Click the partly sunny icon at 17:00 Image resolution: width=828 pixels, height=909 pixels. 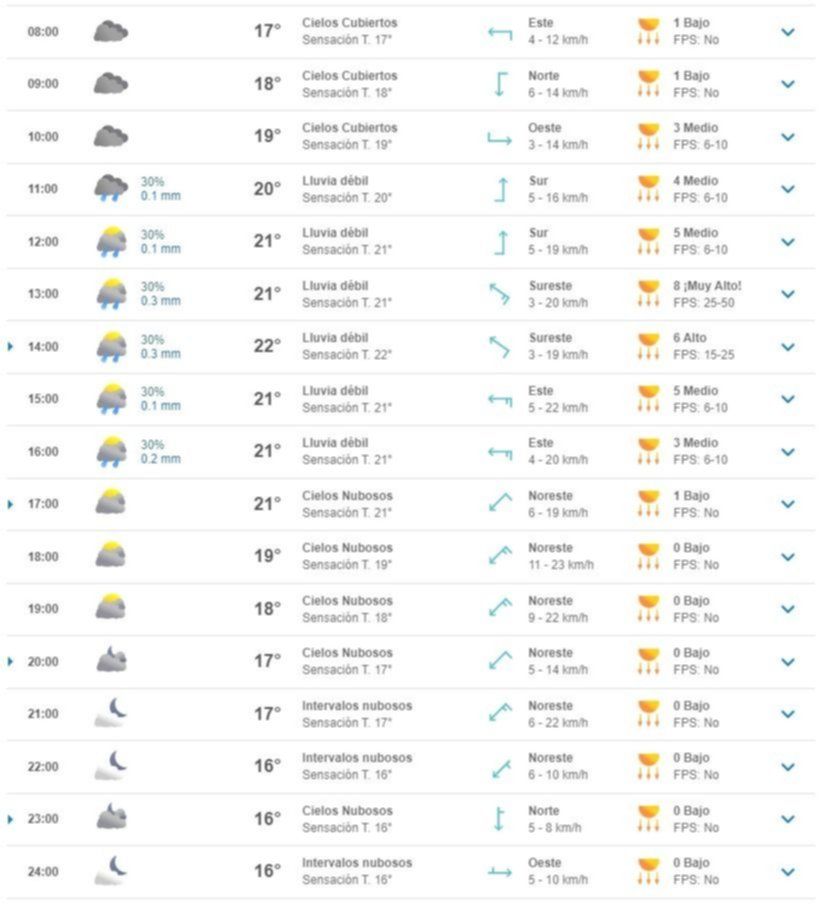(111, 503)
